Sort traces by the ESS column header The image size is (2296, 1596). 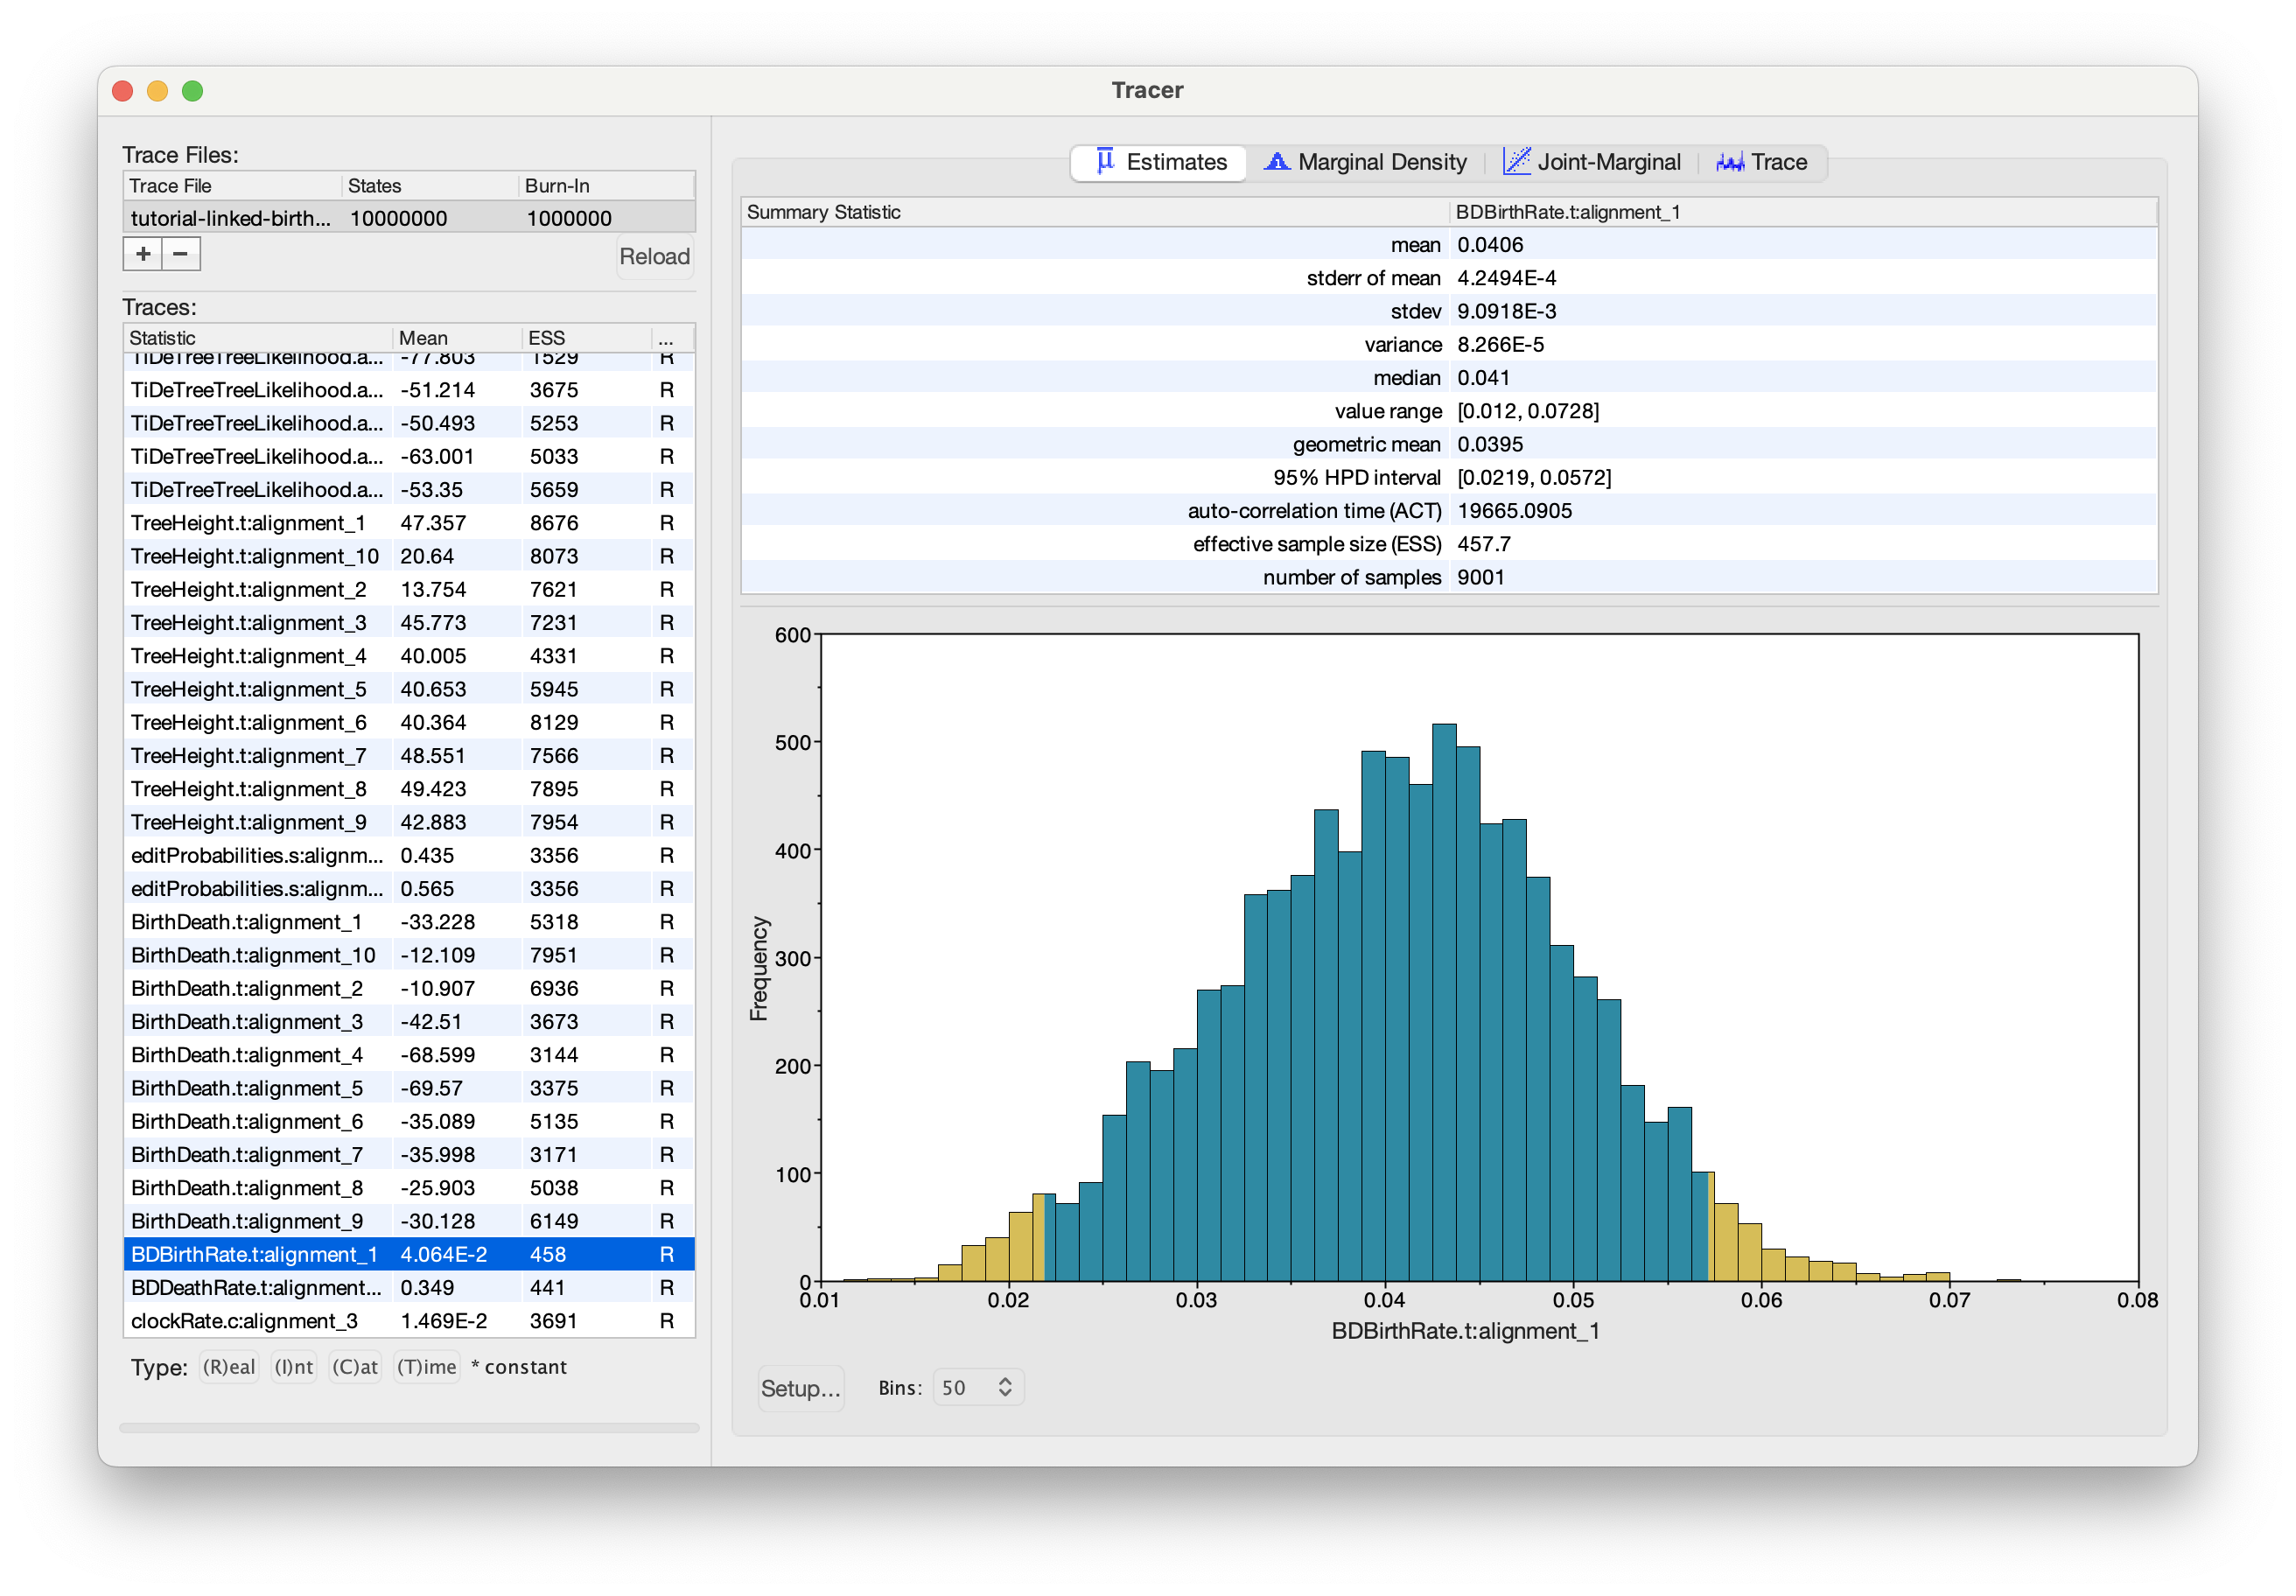point(586,338)
